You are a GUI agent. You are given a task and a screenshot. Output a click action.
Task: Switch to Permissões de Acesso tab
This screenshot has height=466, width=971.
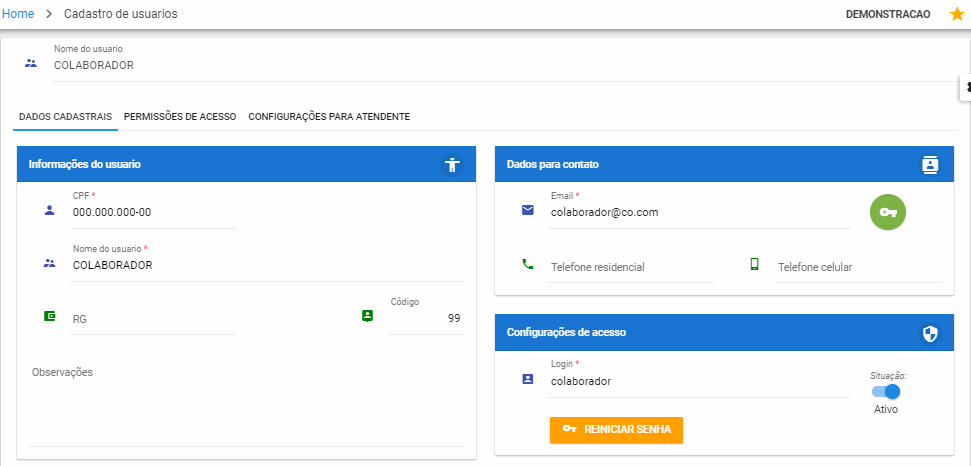point(180,116)
